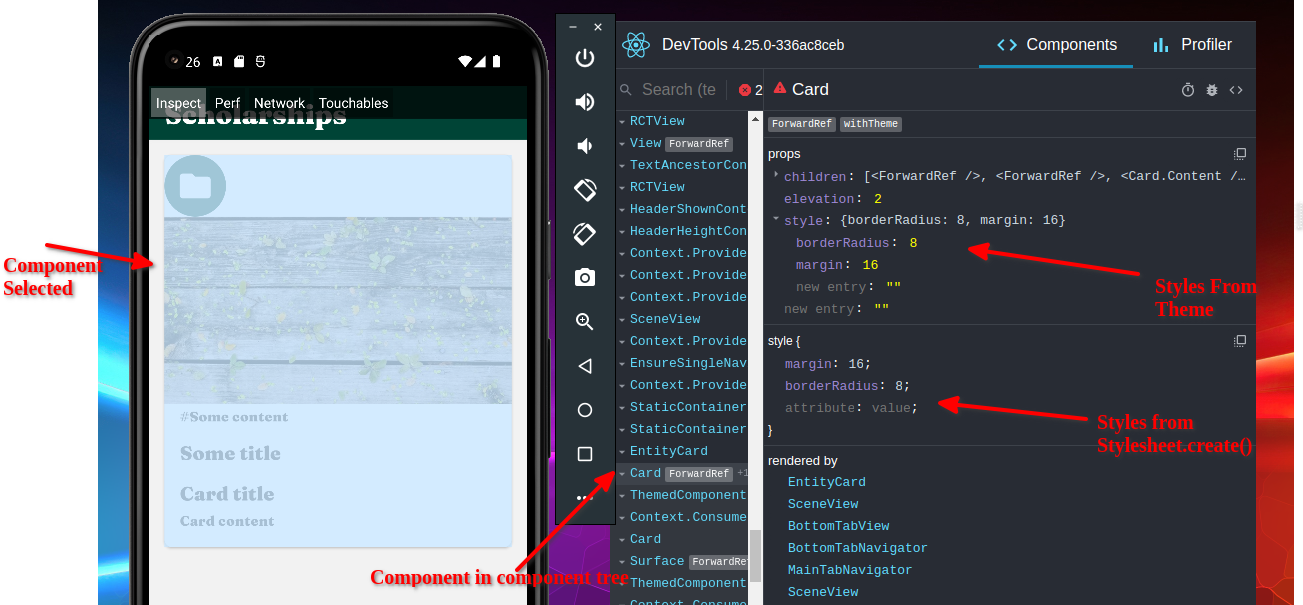Collapse the HeaderShownCont node arrow

pos(622,210)
